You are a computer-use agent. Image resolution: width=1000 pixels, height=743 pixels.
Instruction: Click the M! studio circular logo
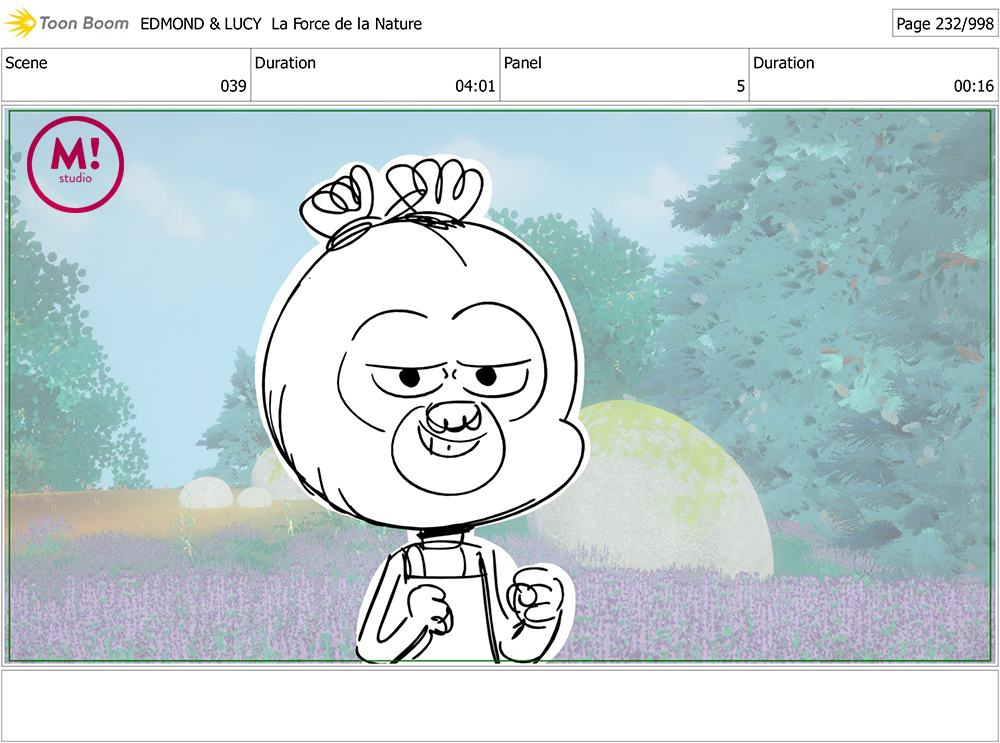(x=75, y=165)
